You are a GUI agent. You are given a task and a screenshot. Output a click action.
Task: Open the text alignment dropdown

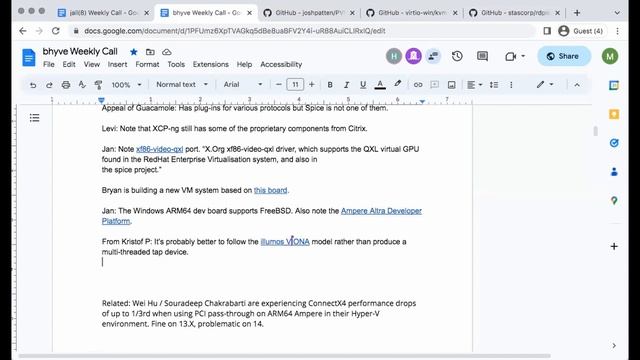[x=474, y=85]
